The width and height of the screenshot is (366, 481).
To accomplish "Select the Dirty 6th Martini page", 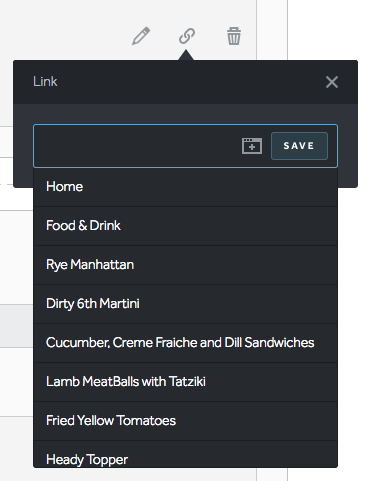I will click(185, 304).
